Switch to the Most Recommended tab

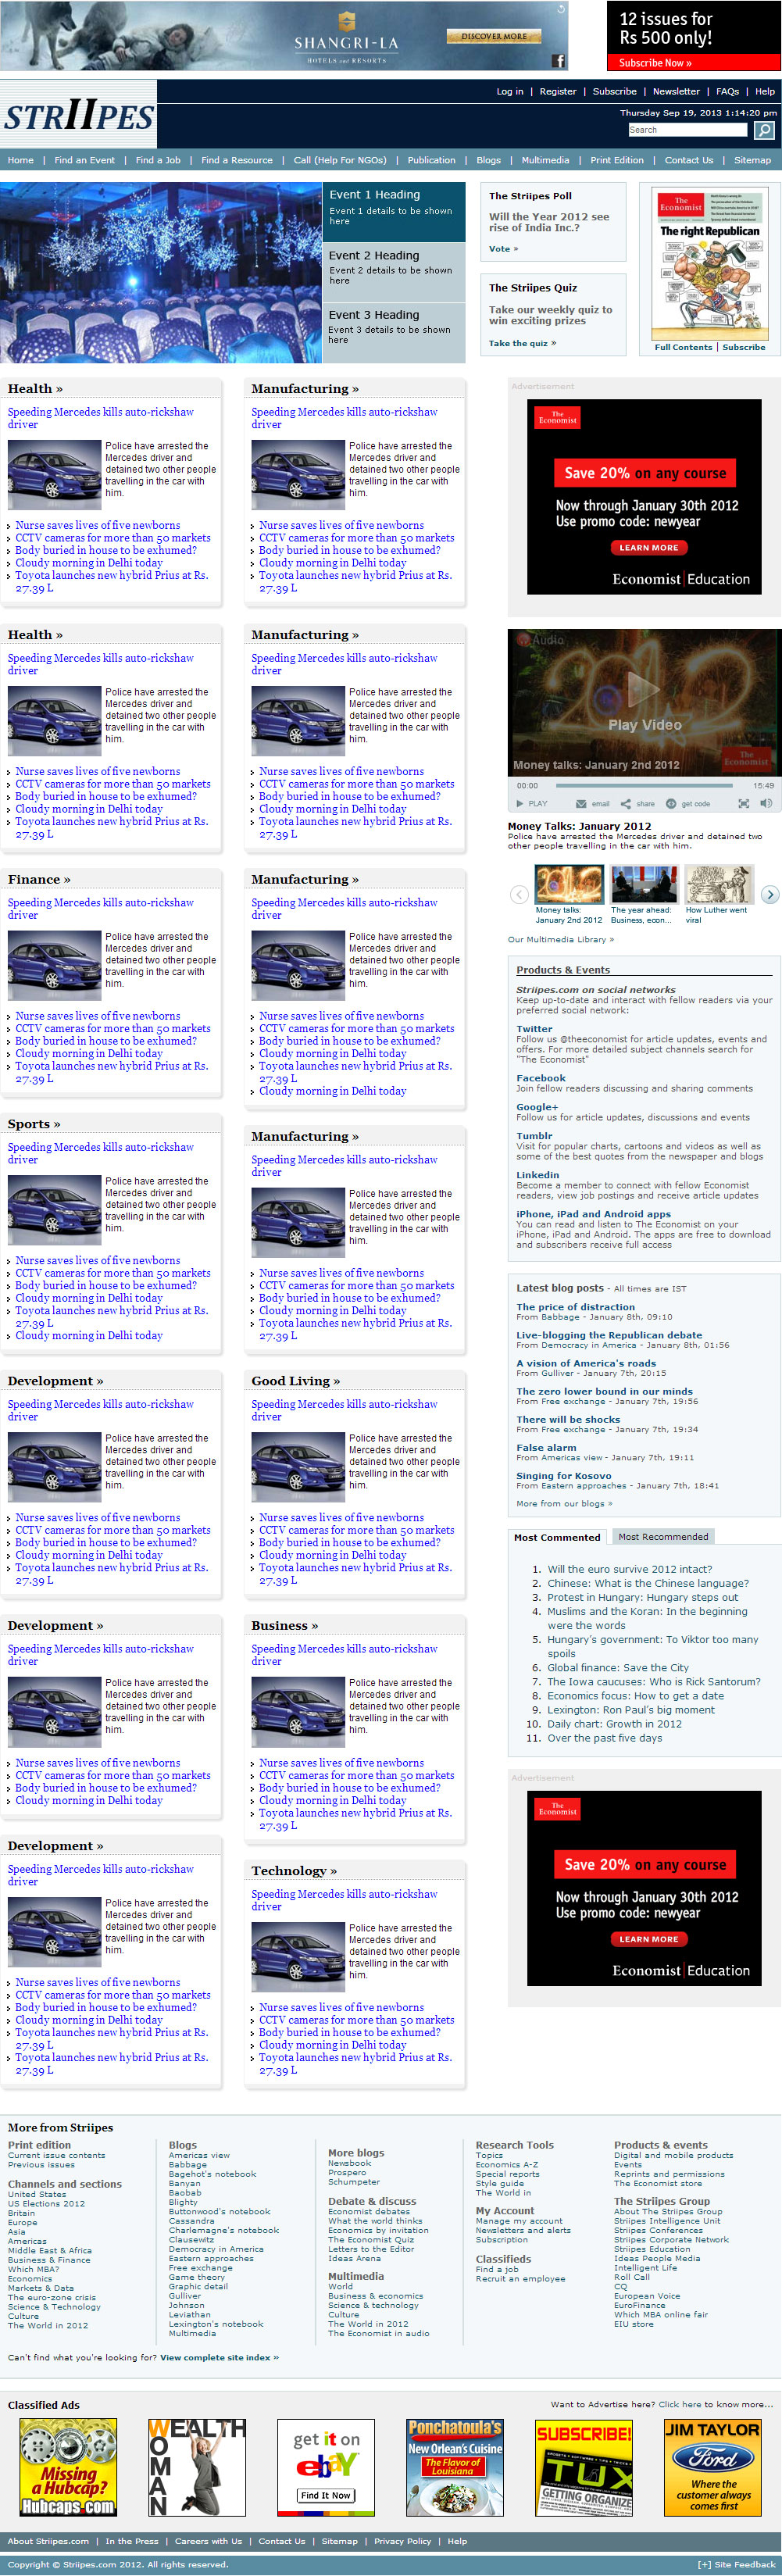663,1536
